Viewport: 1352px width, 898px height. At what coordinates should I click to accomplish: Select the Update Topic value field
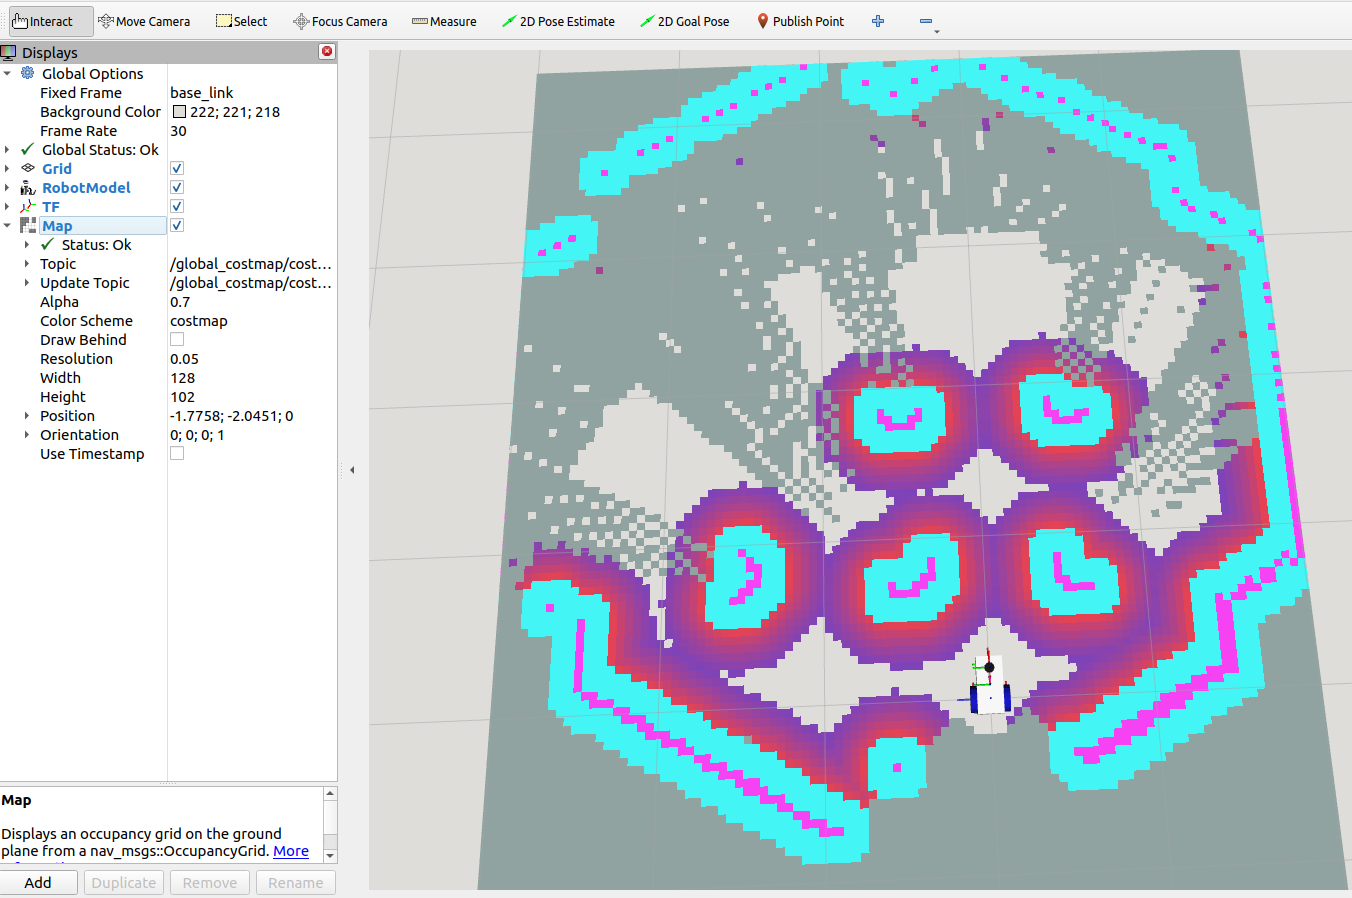(x=252, y=282)
